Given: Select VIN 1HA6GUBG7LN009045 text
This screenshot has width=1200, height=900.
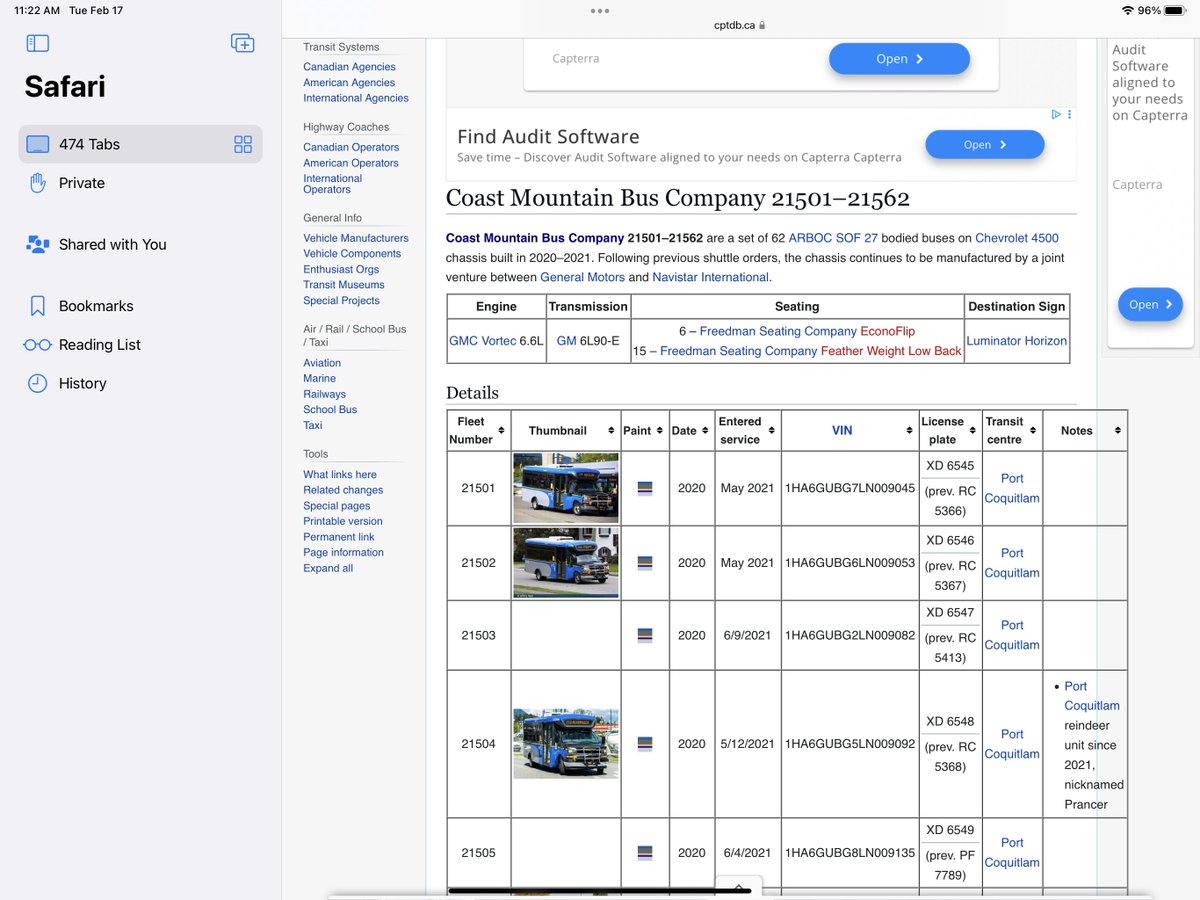Looking at the screenshot, I should 850,488.
